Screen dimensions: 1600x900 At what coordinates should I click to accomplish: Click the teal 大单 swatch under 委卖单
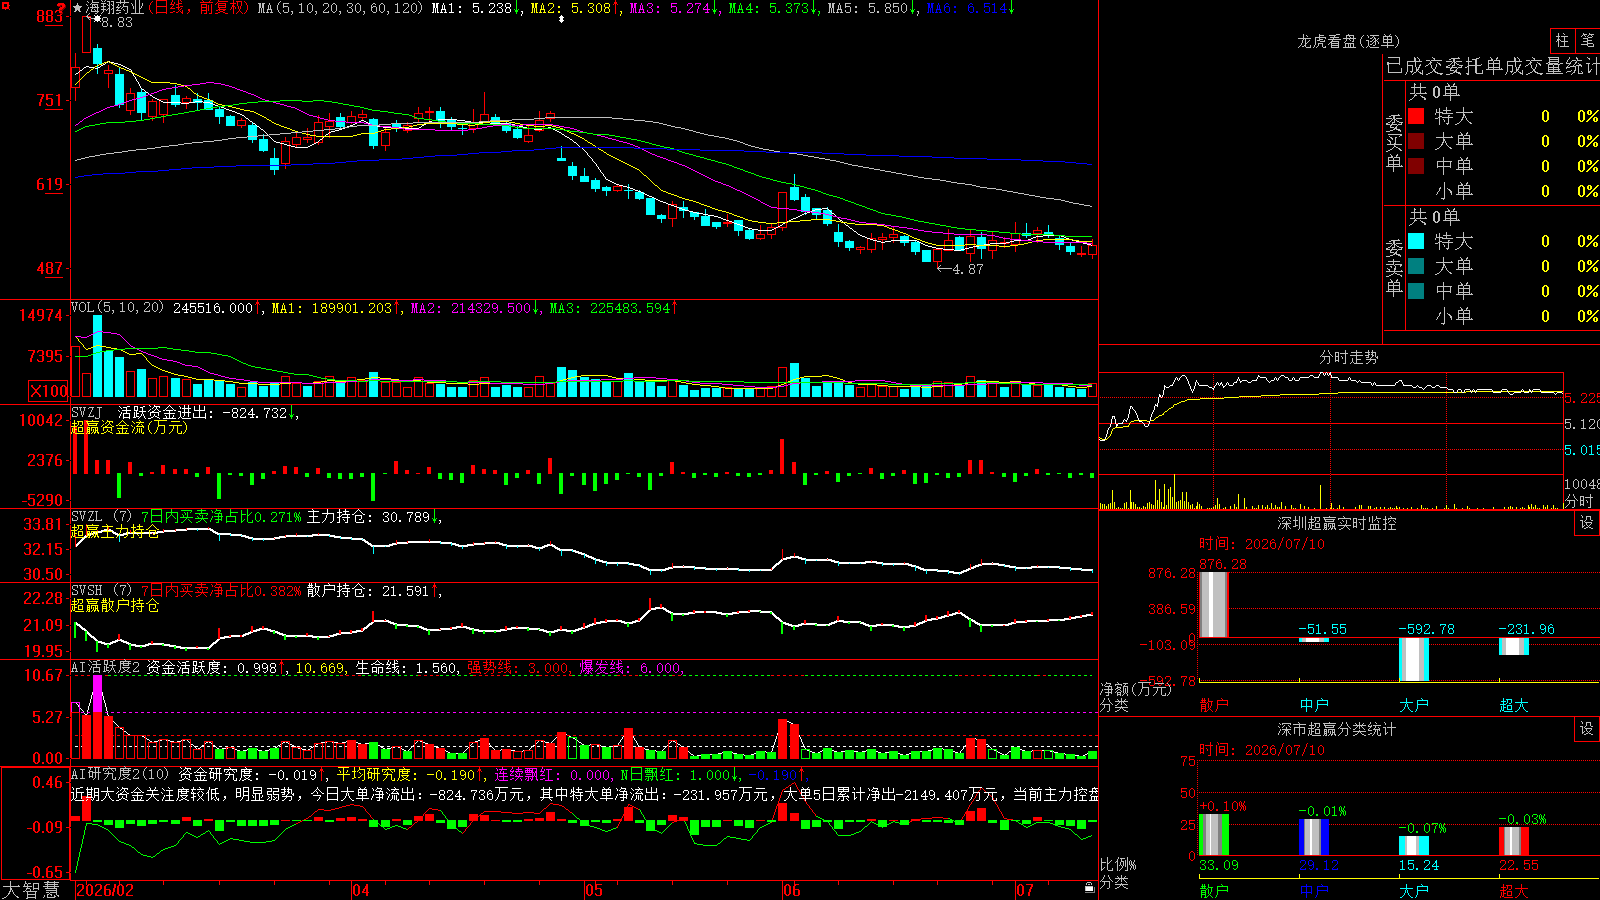click(1416, 266)
